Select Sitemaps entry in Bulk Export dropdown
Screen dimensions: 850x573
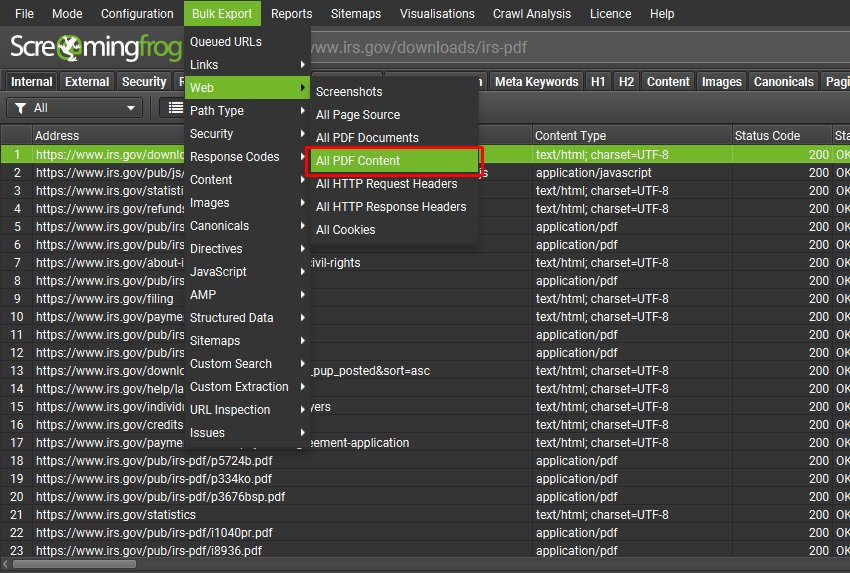[247, 340]
